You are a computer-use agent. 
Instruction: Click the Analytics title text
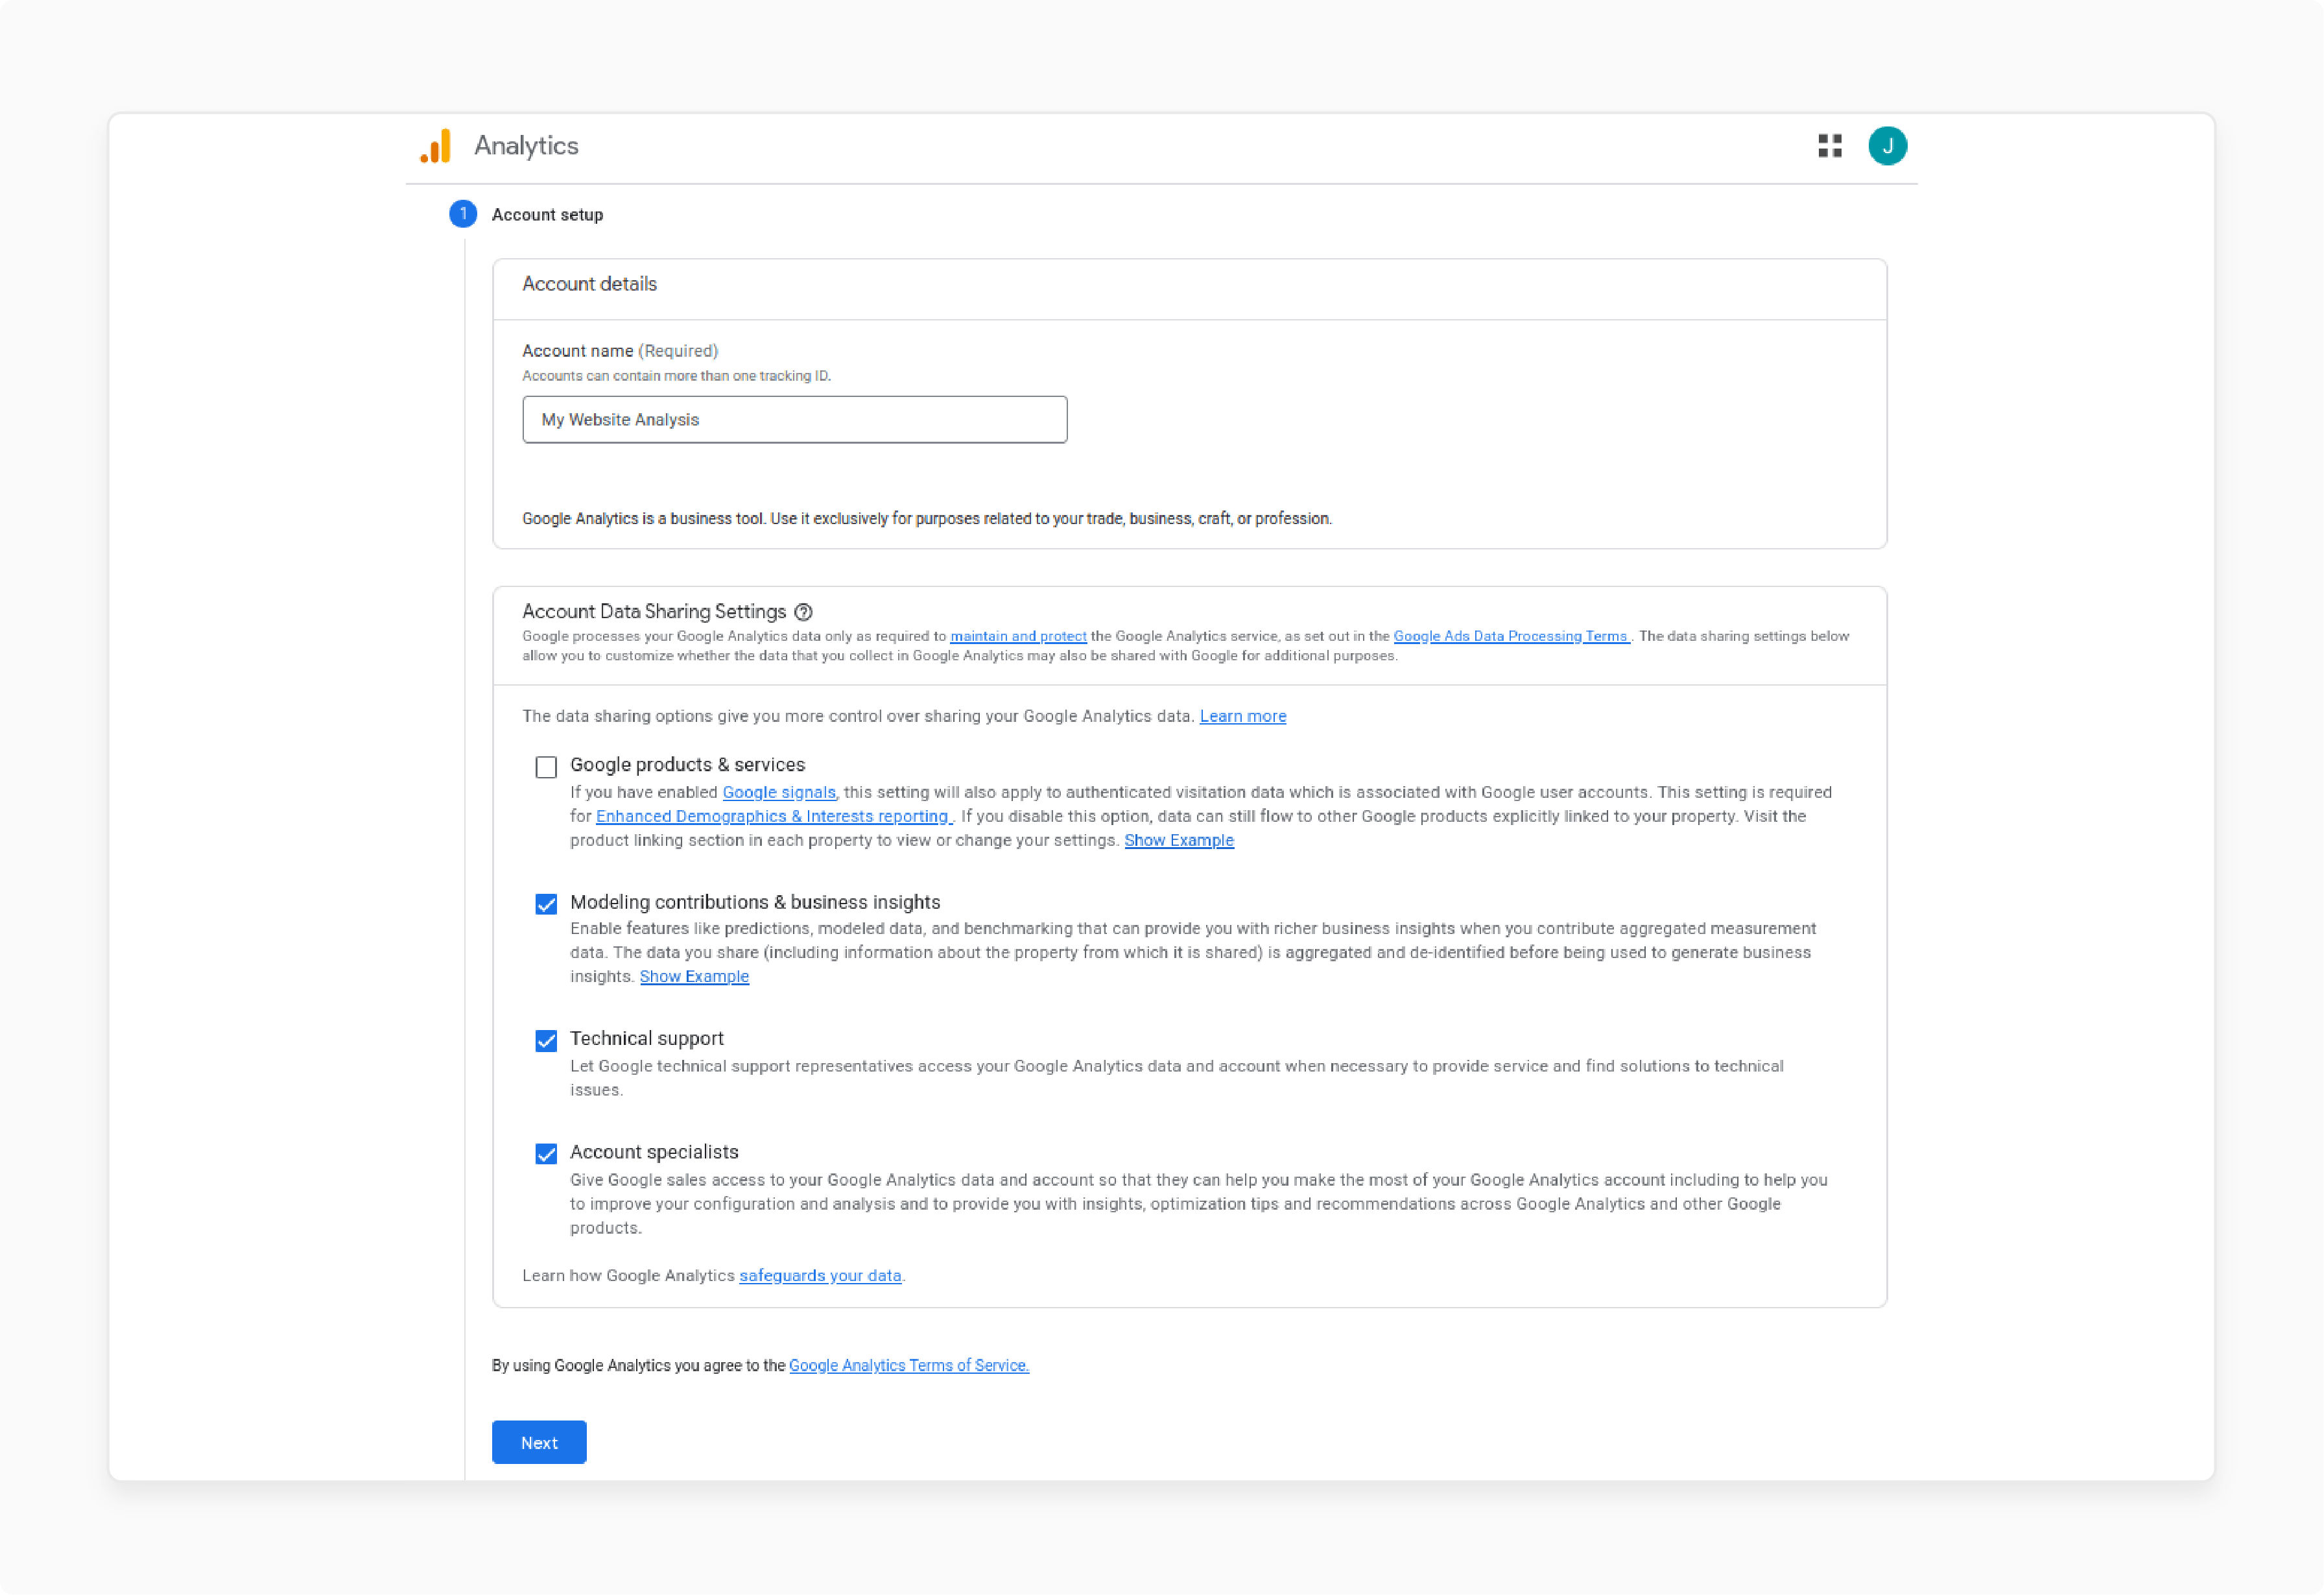point(526,146)
